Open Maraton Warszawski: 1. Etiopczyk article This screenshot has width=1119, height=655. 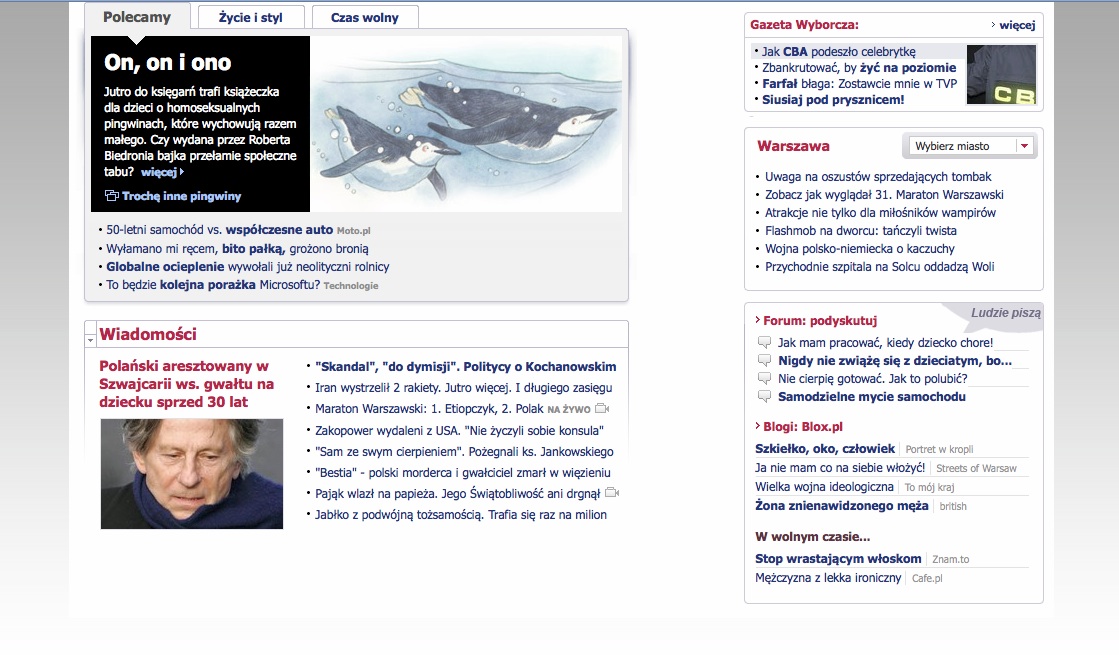click(430, 409)
